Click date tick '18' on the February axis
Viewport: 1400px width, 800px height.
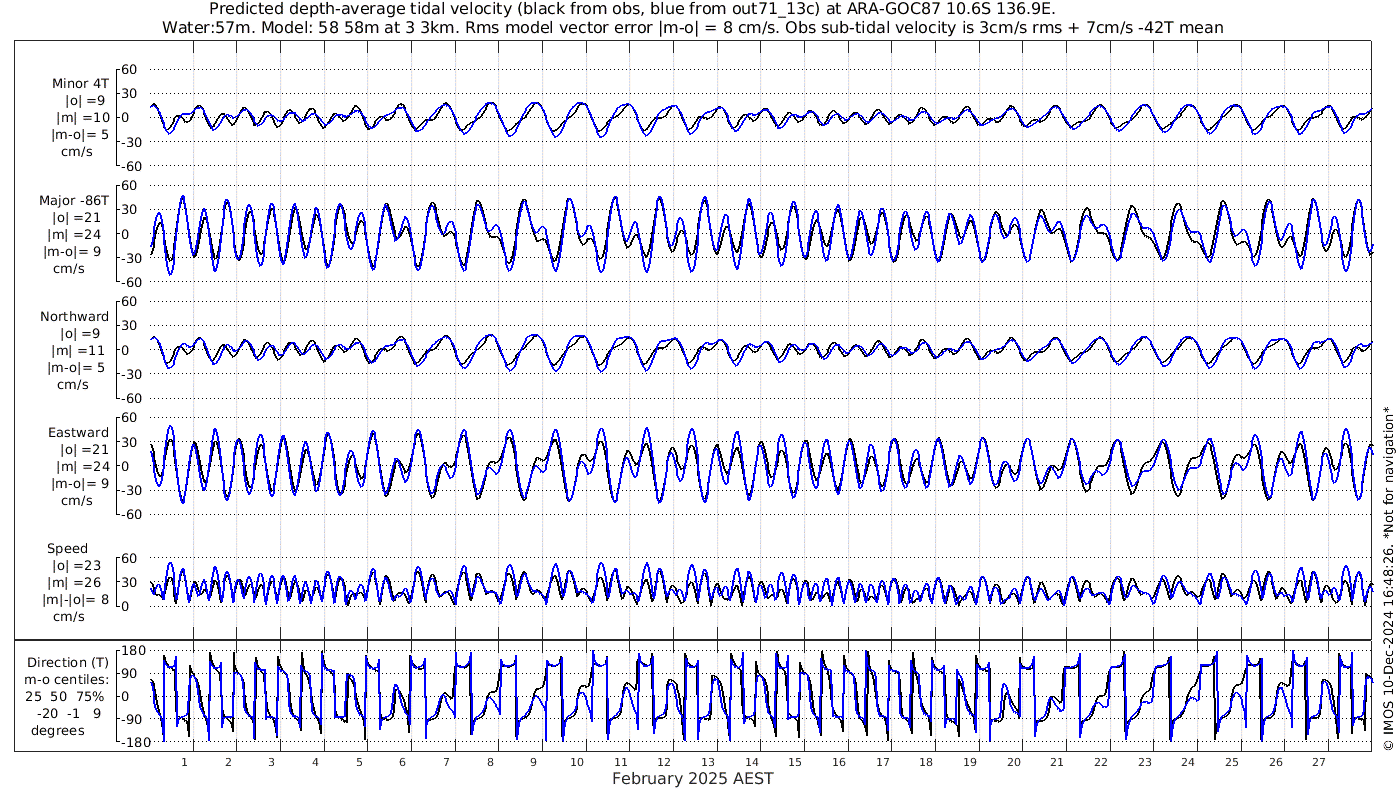coord(926,761)
